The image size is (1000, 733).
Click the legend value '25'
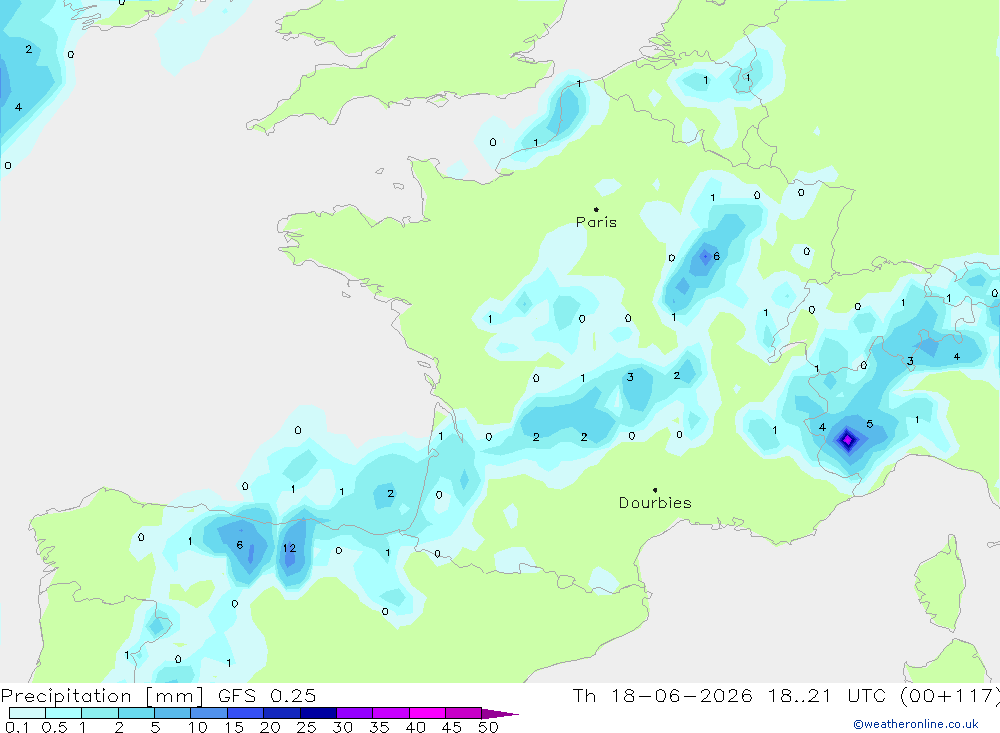coord(307,727)
